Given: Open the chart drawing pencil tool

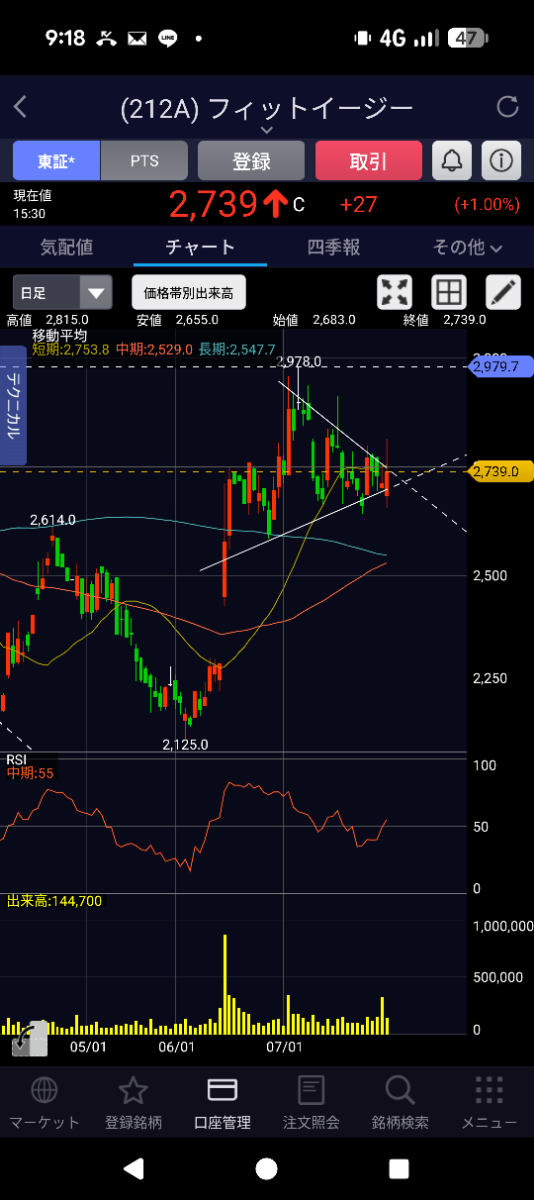Looking at the screenshot, I should (x=503, y=292).
